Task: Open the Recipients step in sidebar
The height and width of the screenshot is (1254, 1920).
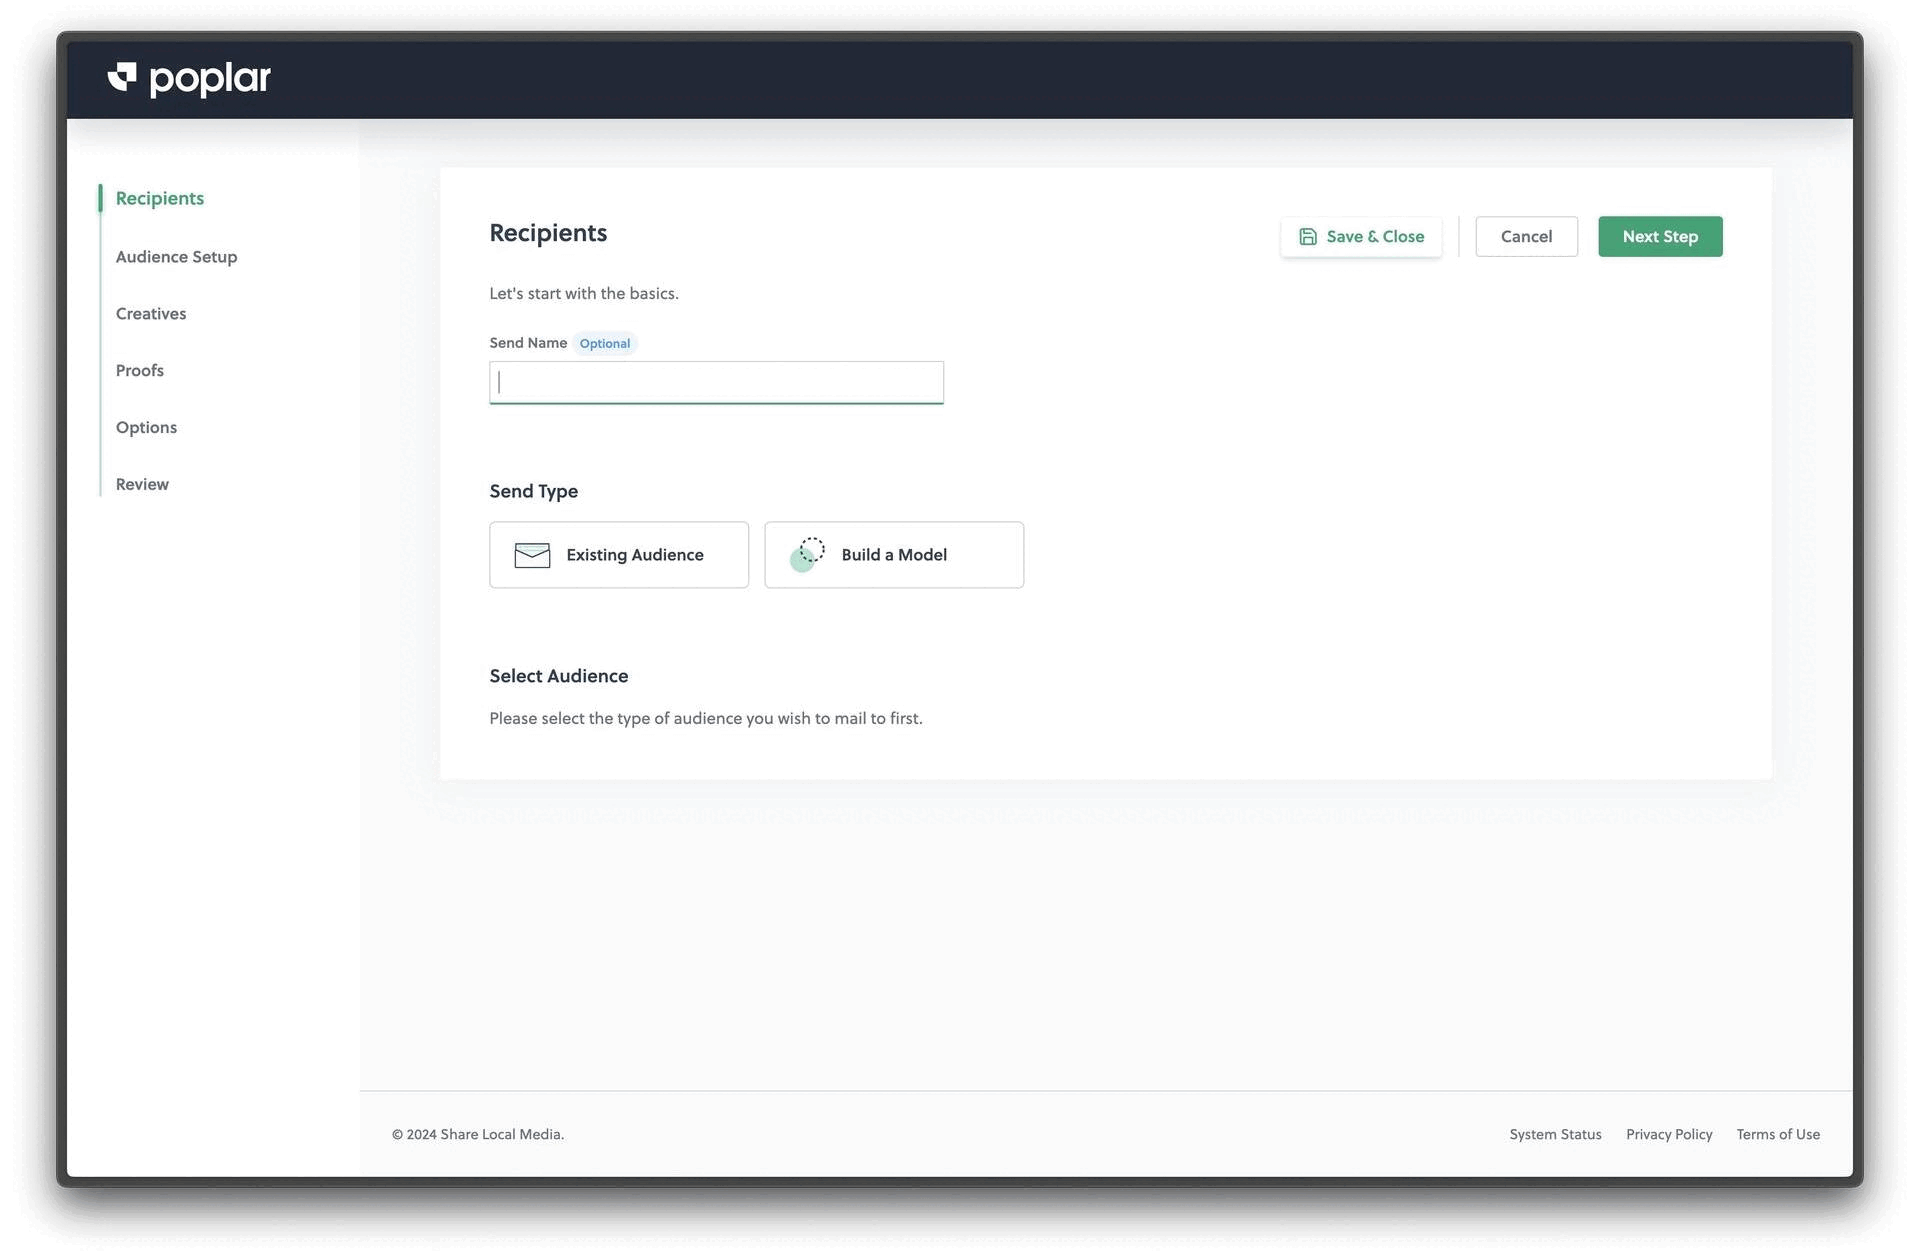Action: tap(160, 198)
